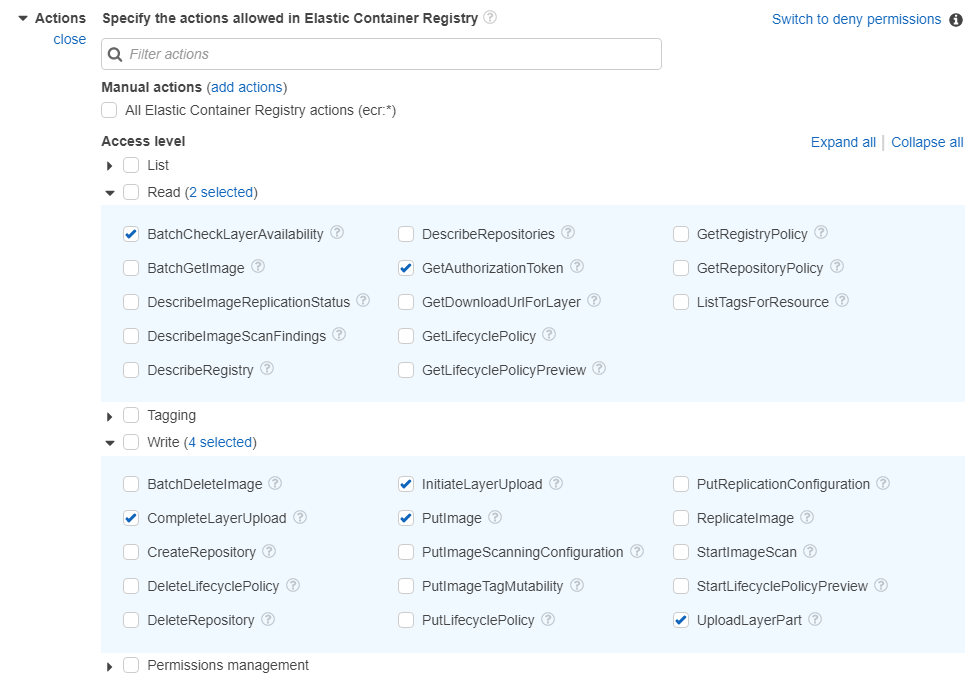
Task: Select the Tagging access level checkbox
Action: (x=131, y=415)
